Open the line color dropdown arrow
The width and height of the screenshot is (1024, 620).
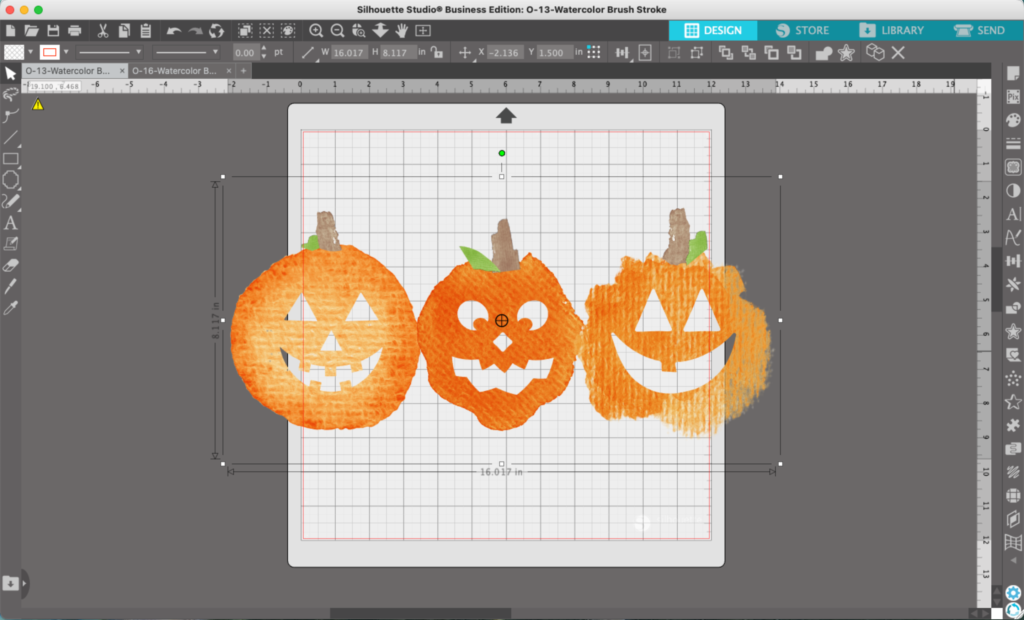click(65, 52)
